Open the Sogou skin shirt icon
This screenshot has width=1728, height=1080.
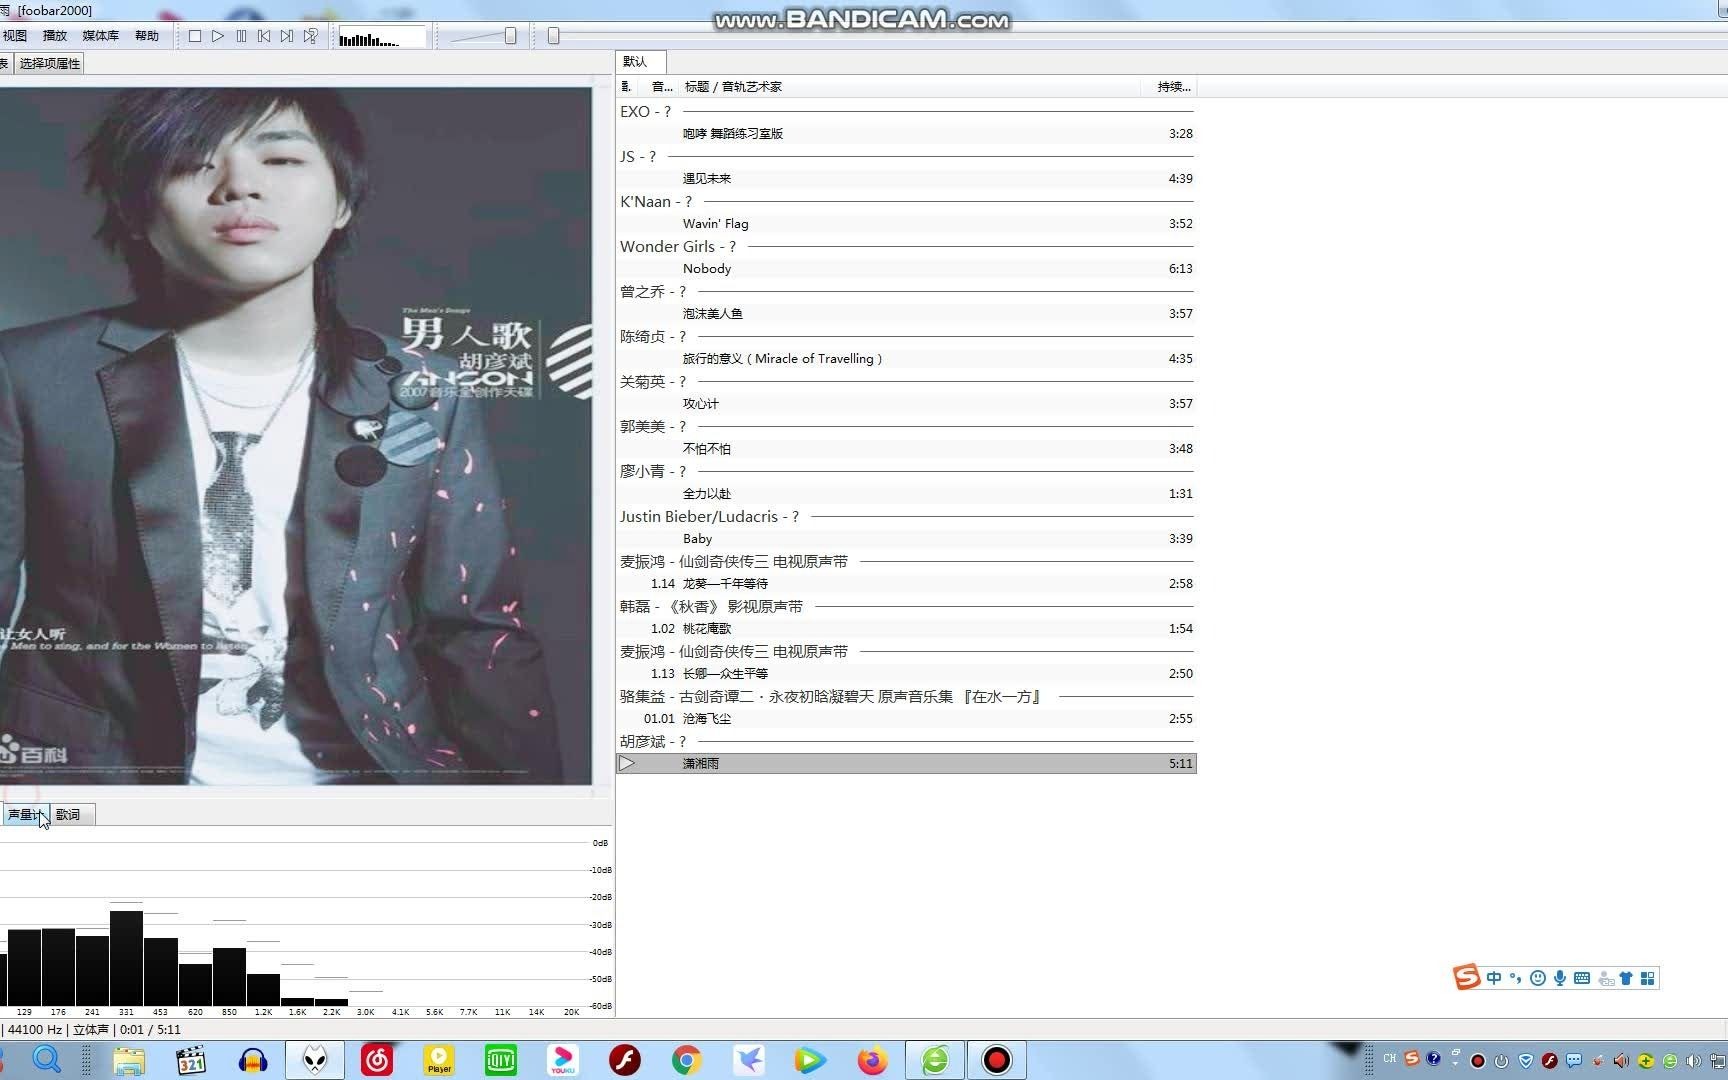(x=1626, y=978)
